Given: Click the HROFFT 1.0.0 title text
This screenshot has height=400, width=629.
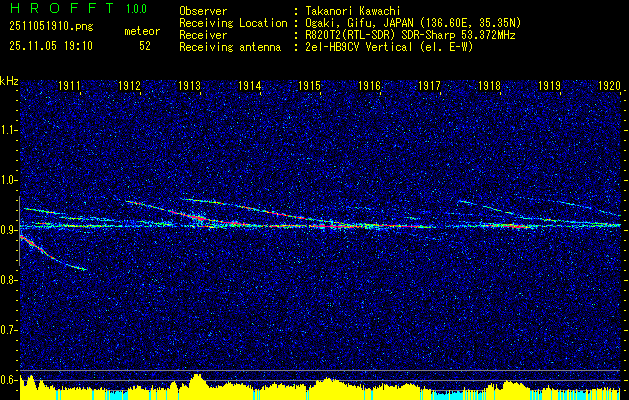Looking at the screenshot, I should click(78, 8).
